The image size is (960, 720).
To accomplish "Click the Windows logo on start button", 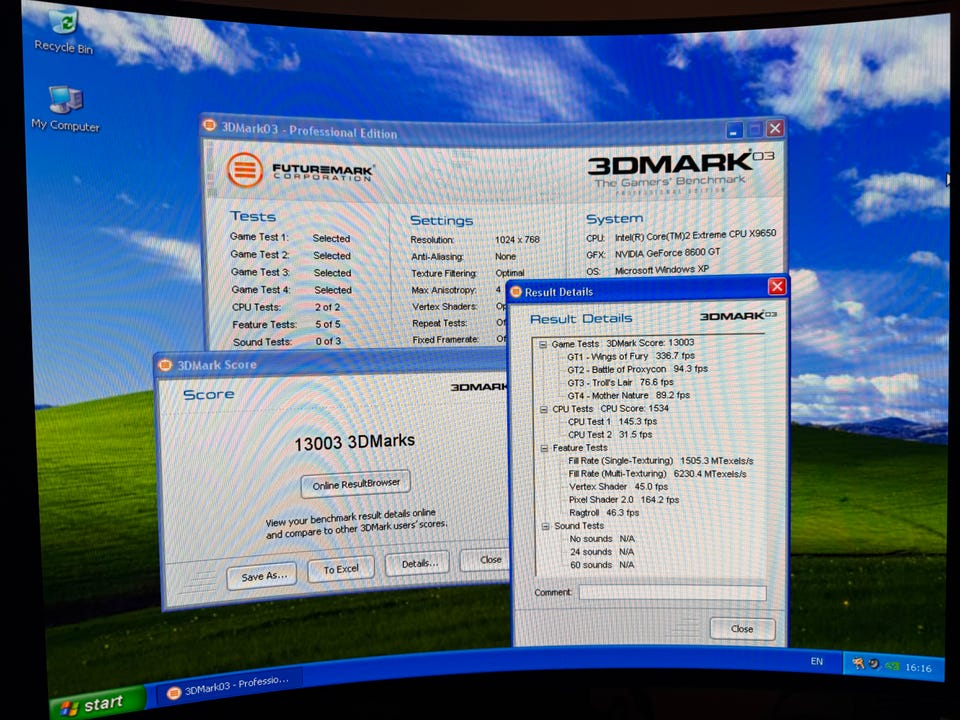I will (x=69, y=709).
